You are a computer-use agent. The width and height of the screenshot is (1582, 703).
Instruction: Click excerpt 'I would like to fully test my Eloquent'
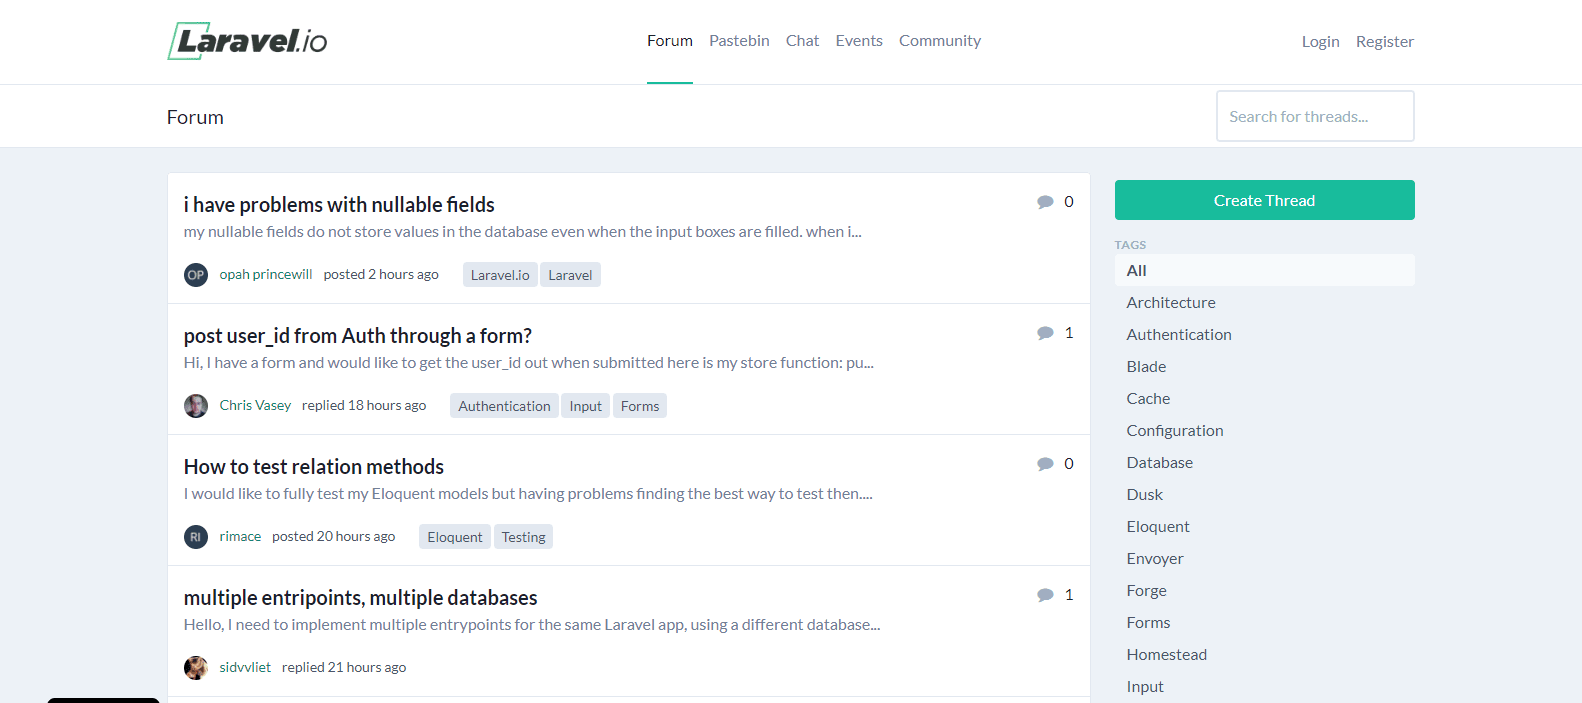click(x=528, y=494)
